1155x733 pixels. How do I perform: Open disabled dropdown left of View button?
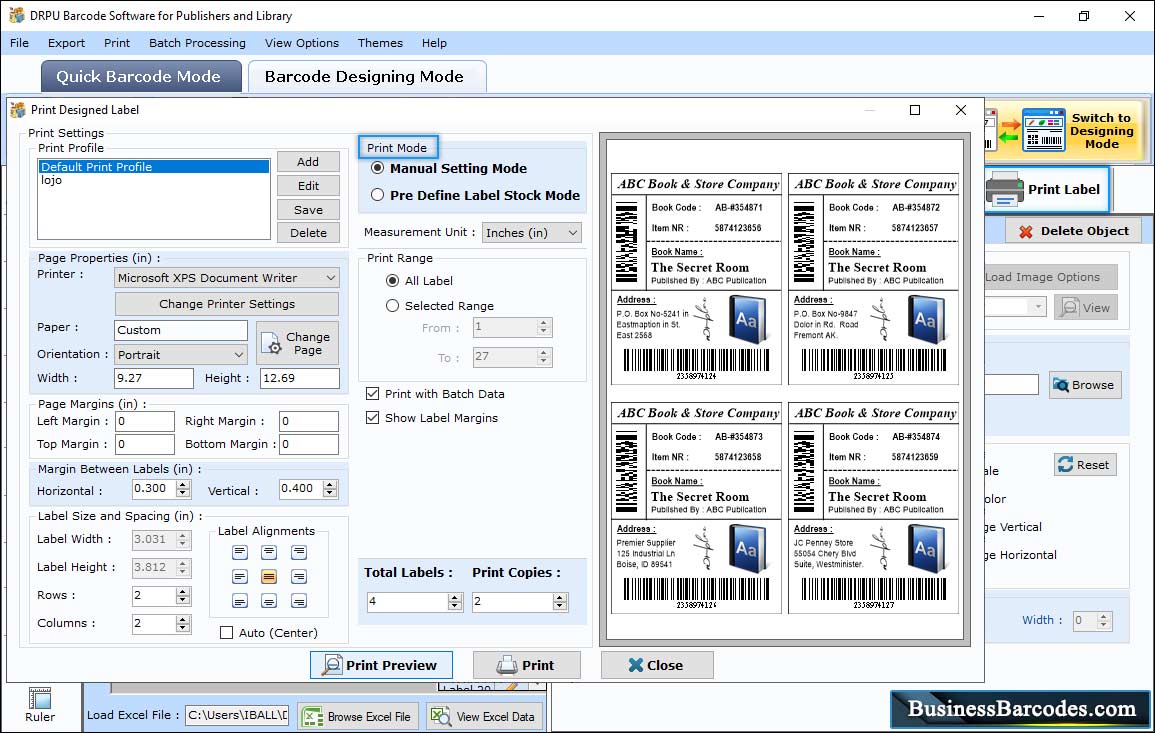[1015, 306]
